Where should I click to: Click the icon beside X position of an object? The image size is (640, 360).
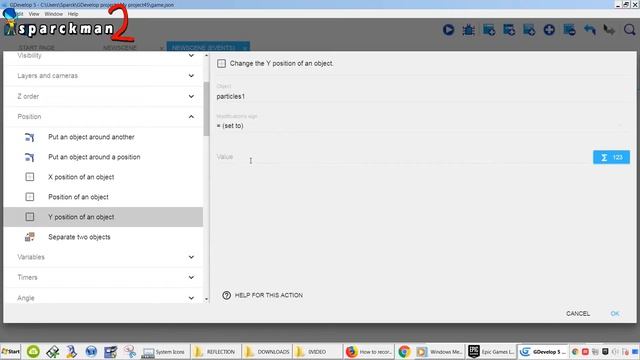click(x=29, y=177)
